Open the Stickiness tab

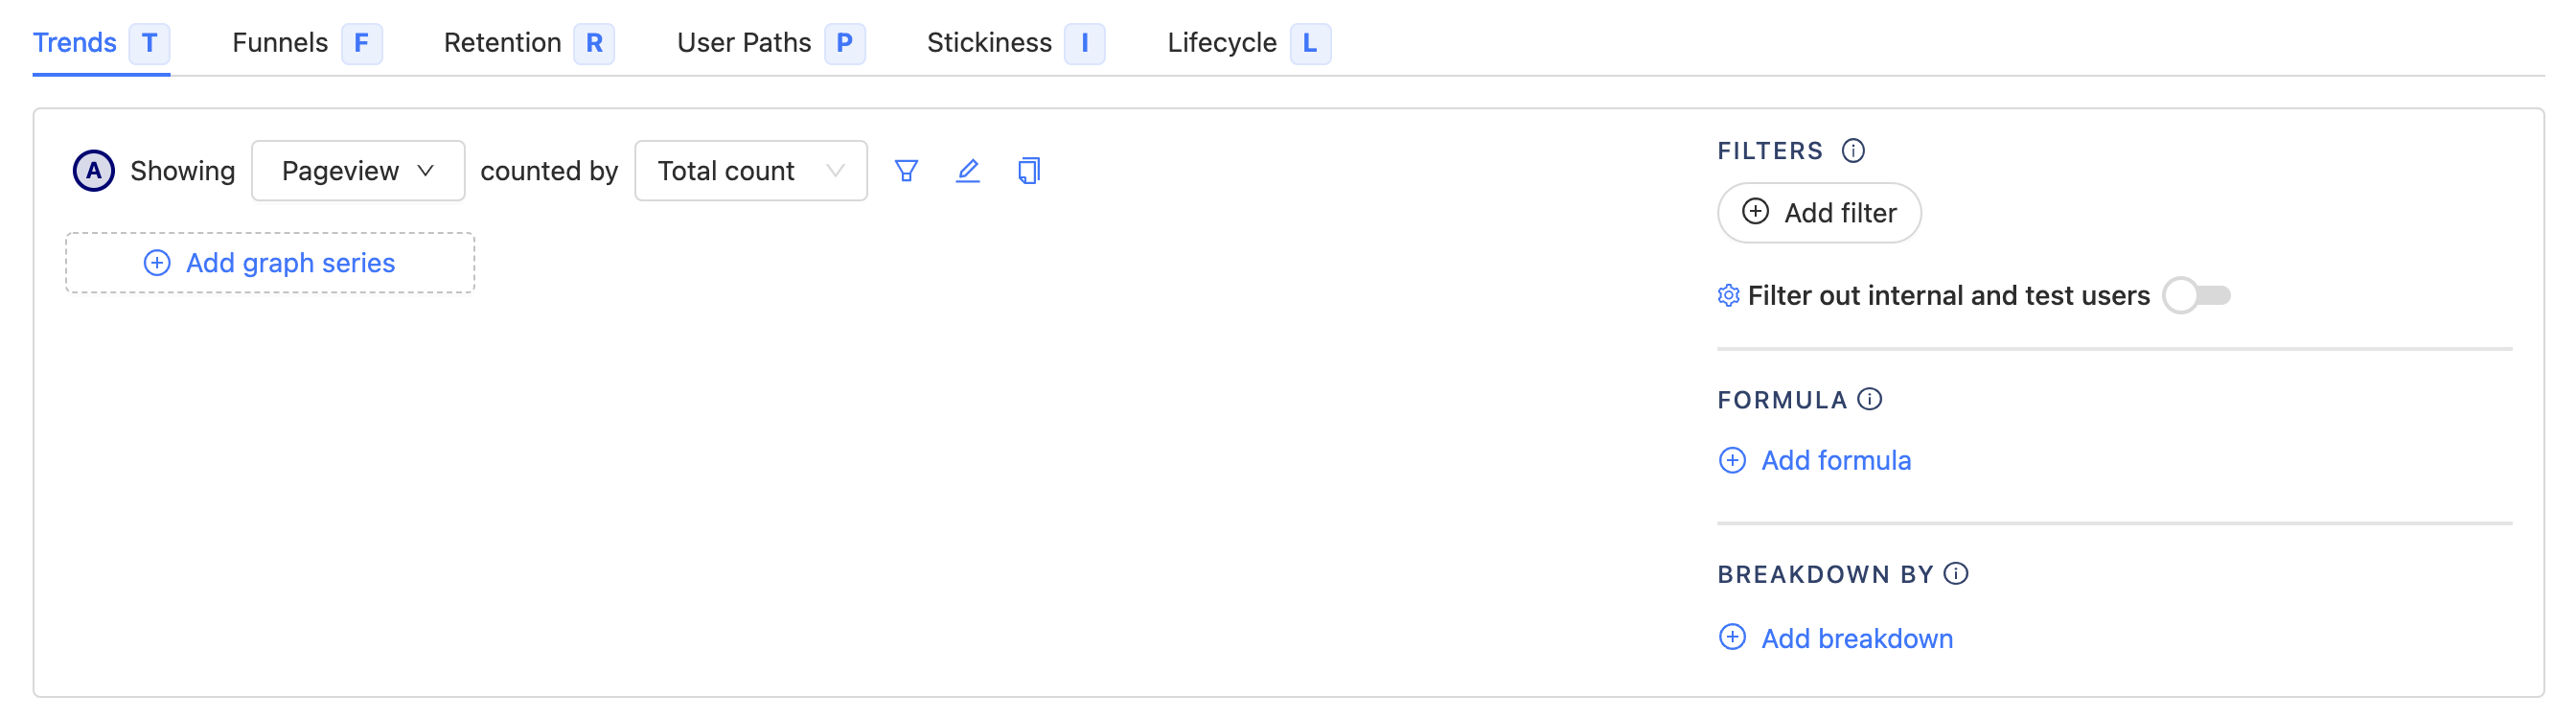click(989, 42)
